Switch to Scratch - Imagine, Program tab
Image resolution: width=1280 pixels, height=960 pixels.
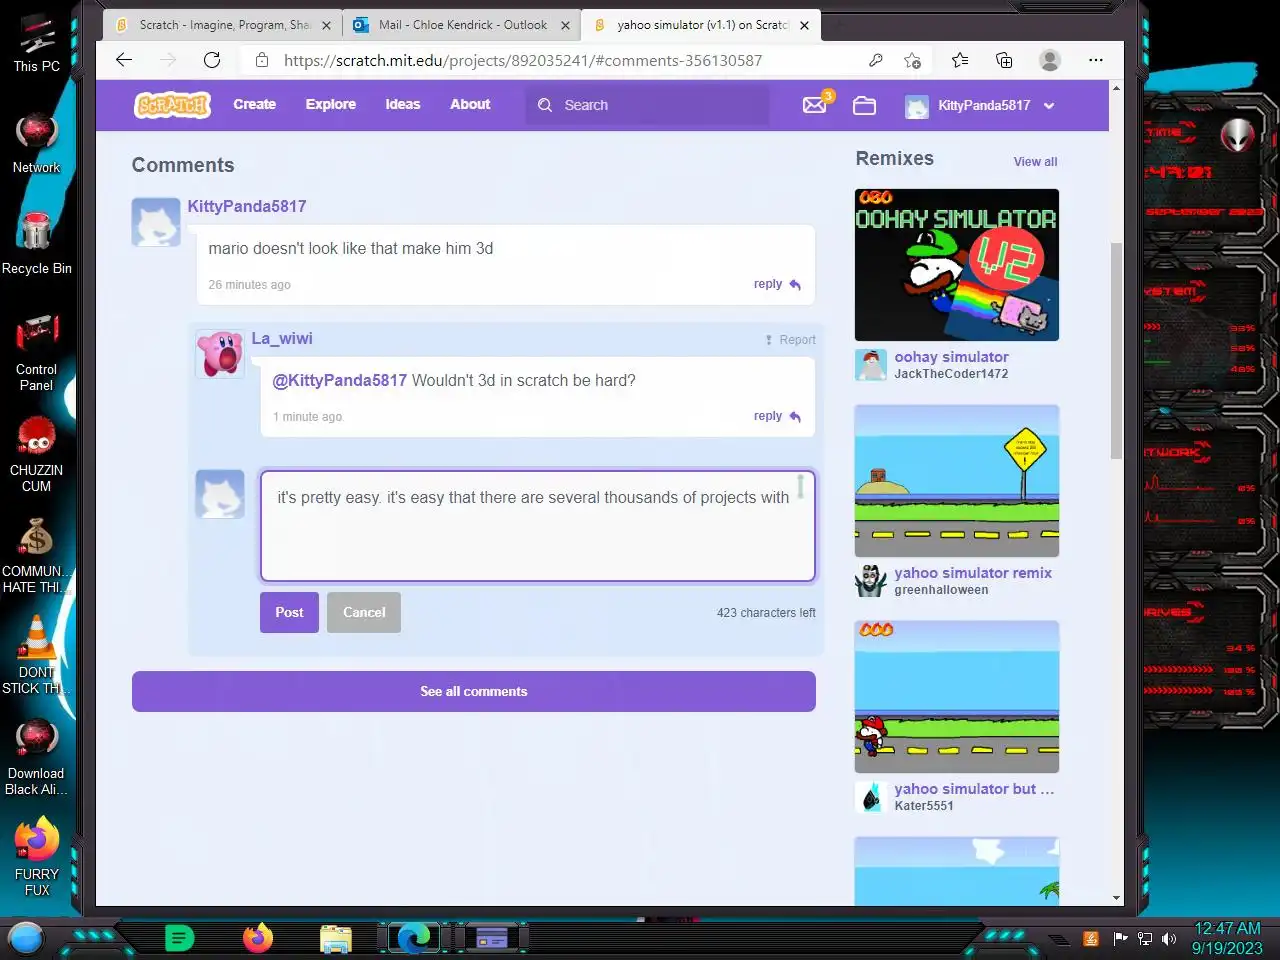[223, 25]
